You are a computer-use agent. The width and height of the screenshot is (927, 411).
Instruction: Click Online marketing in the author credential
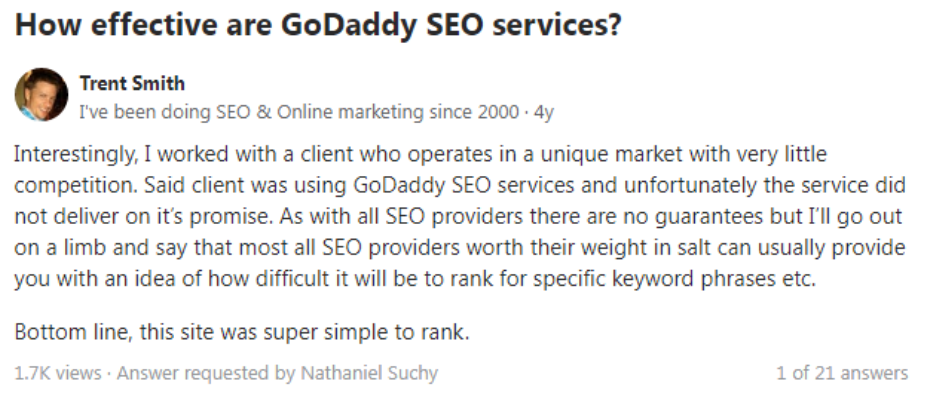point(350,112)
